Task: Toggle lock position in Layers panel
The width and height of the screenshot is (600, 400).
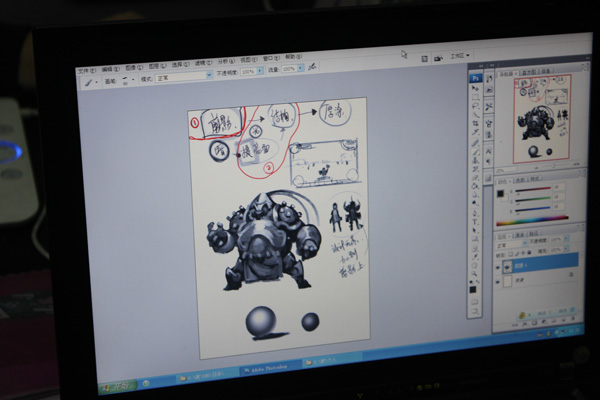Action: (x=523, y=253)
